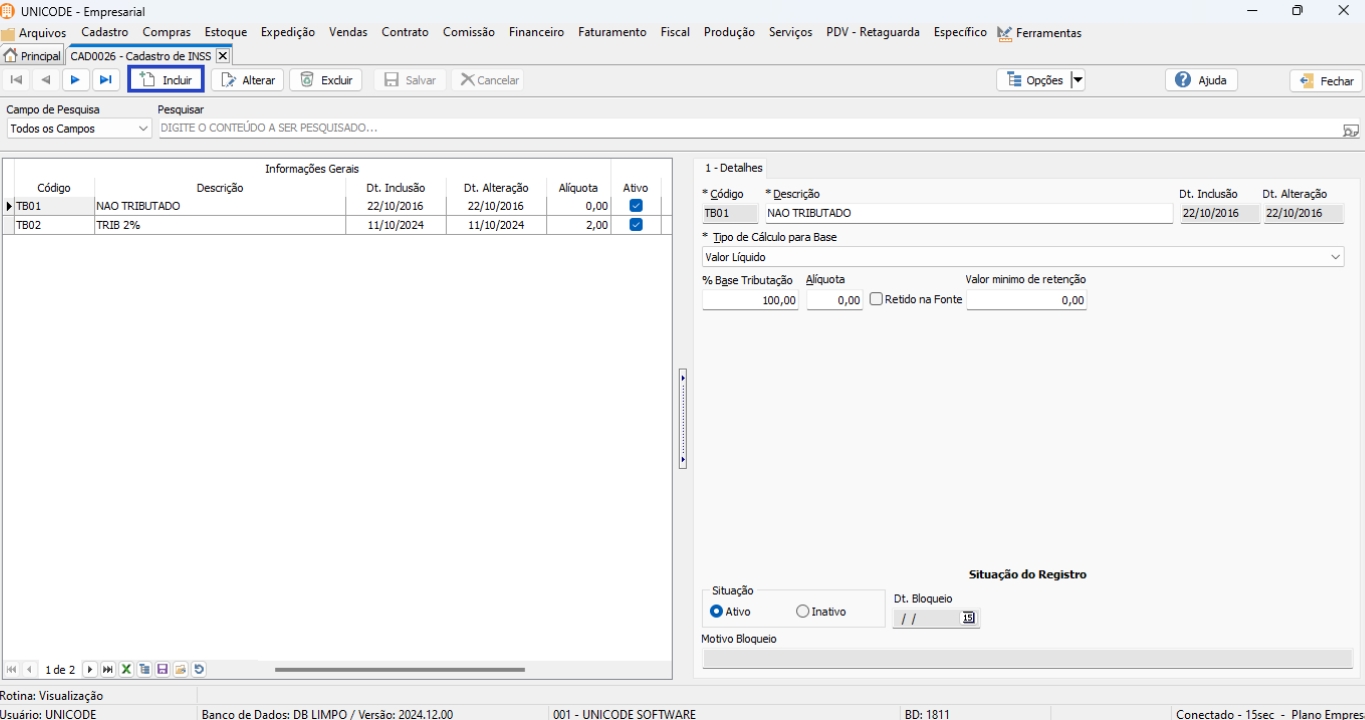This screenshot has height=720, width=1365.
Task: Click the Excluir button
Action: [x=326, y=80]
